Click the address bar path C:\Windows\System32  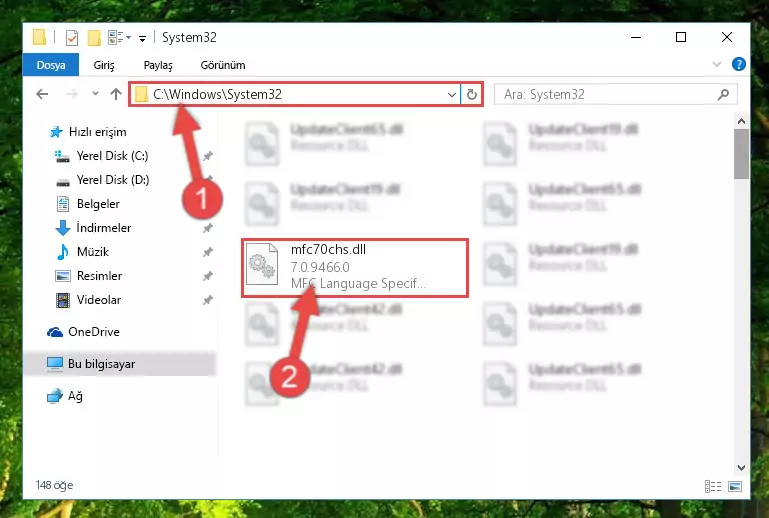coord(217,94)
